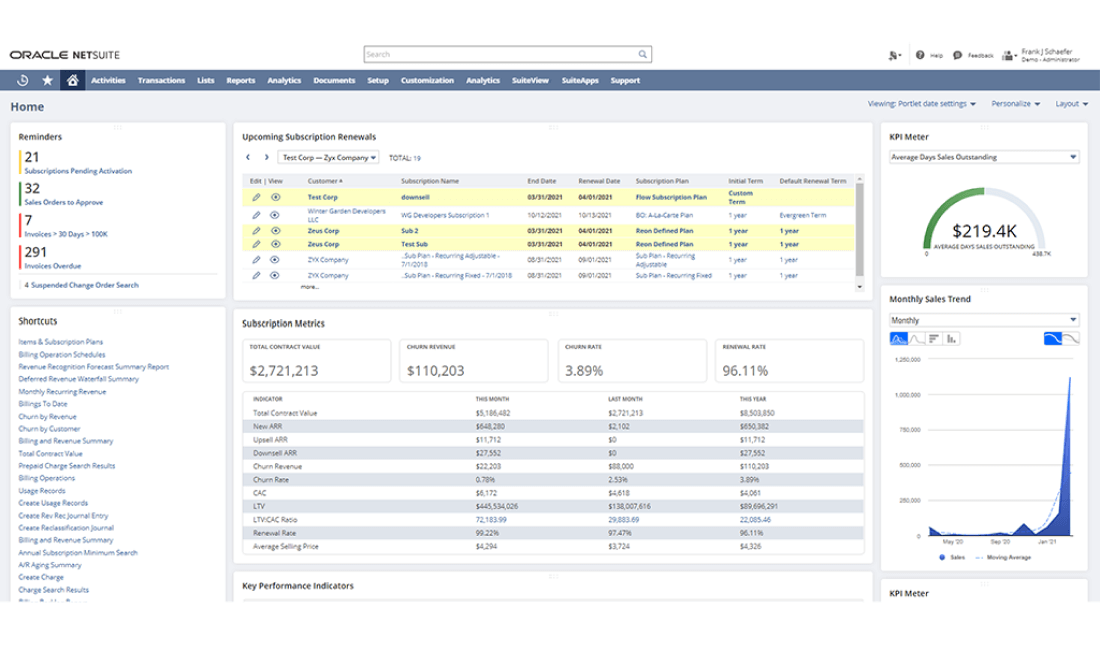Click the search magnifier icon
1100x645 pixels.
point(643,55)
